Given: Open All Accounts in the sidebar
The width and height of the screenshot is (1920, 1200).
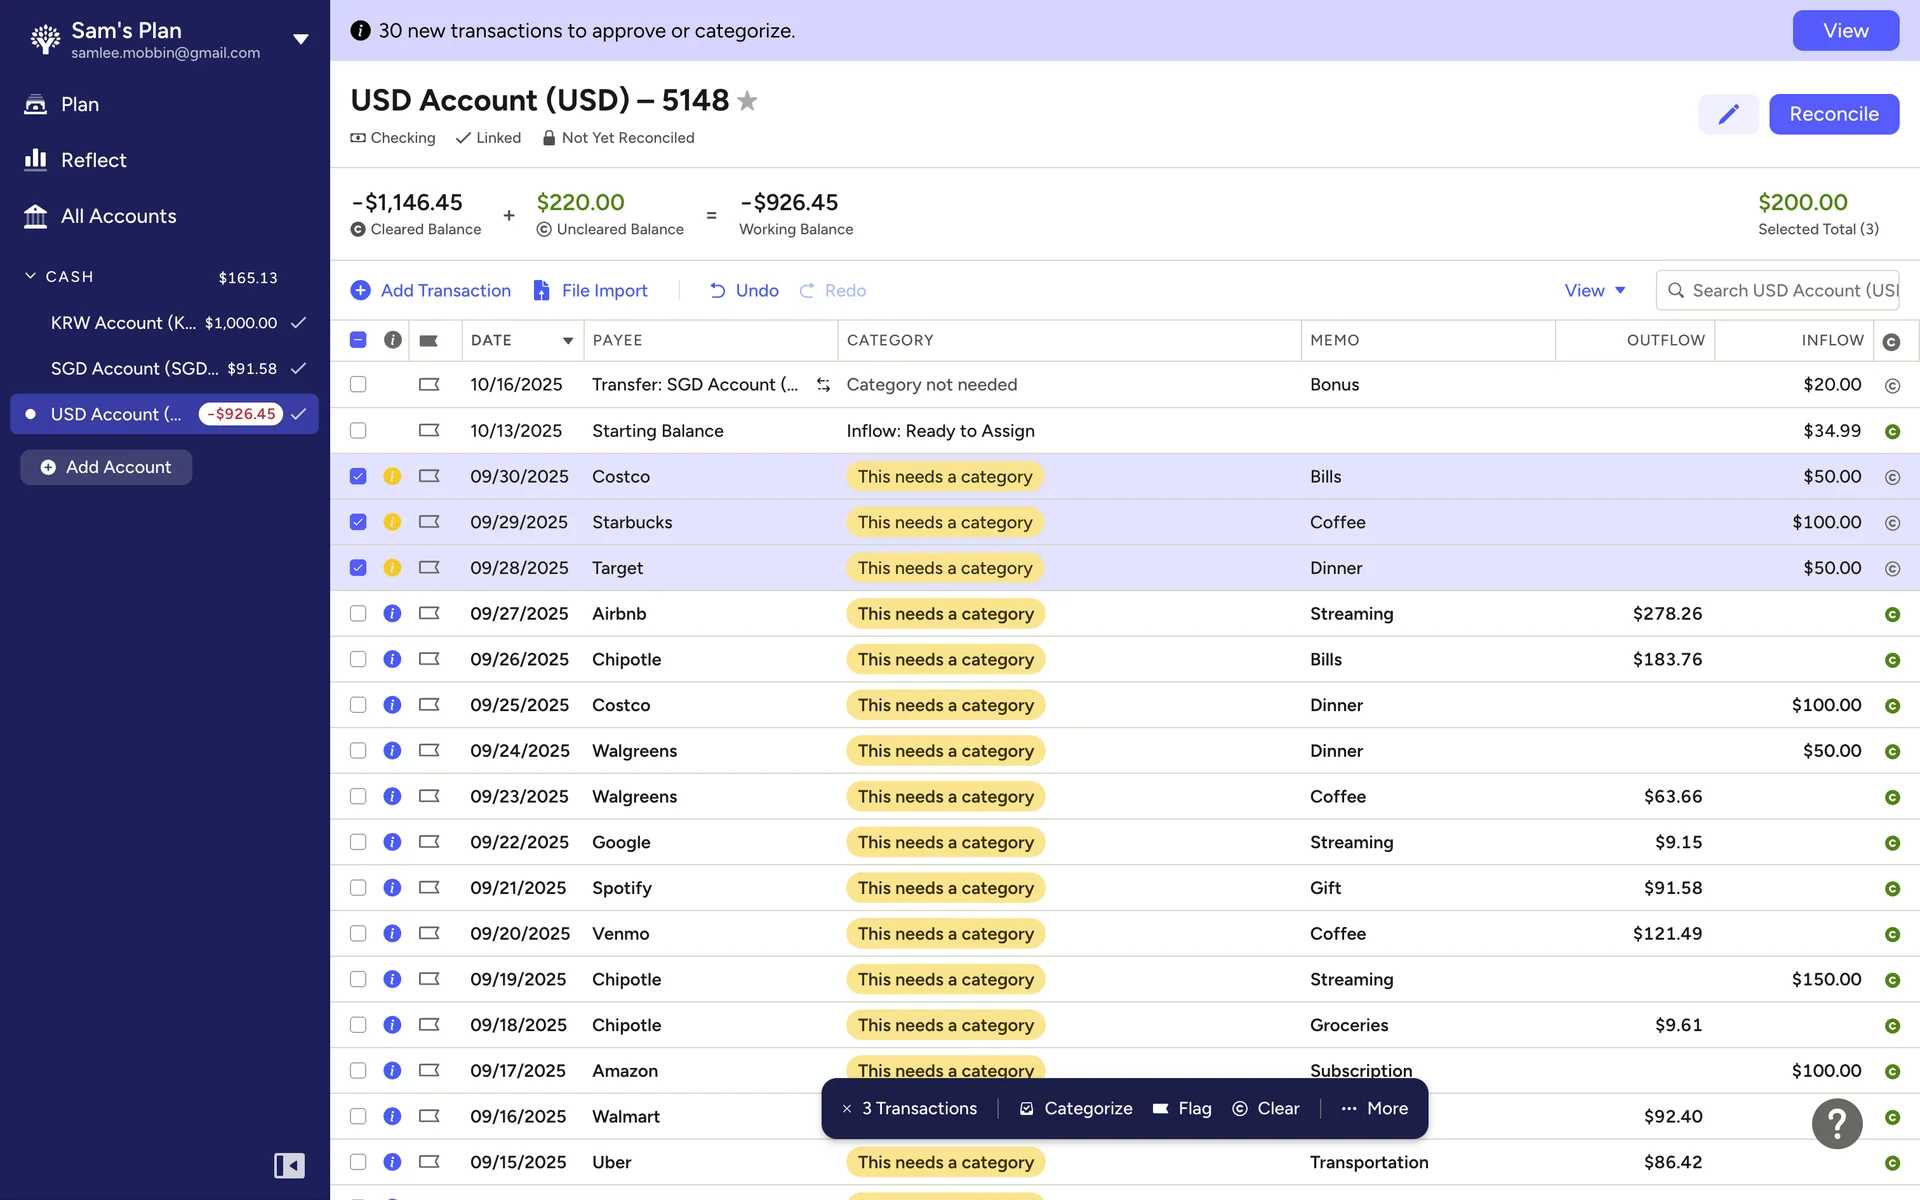Looking at the screenshot, I should coord(118,216).
